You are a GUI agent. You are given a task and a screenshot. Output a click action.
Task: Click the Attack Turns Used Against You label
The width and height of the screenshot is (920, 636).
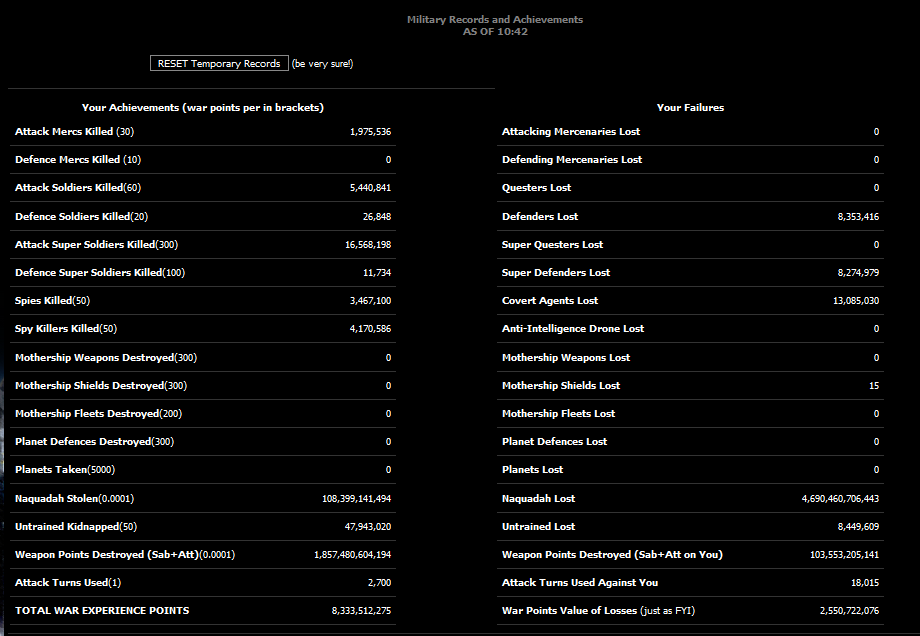[x=579, y=583]
